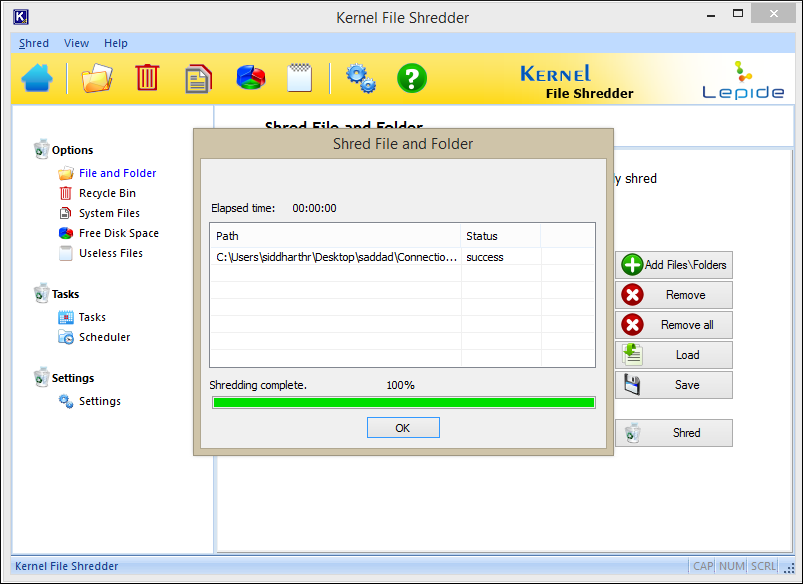Minimize the Kernel File Shredder window

click(x=711, y=15)
